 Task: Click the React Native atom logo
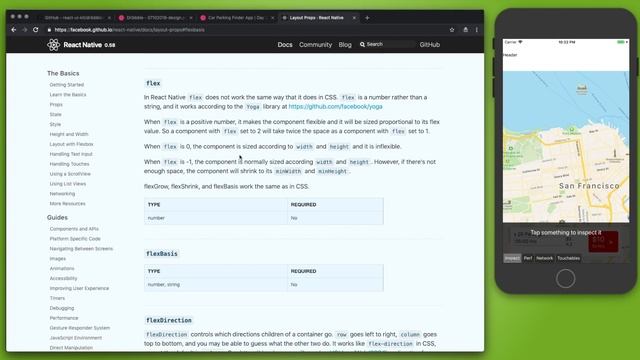tap(53, 45)
